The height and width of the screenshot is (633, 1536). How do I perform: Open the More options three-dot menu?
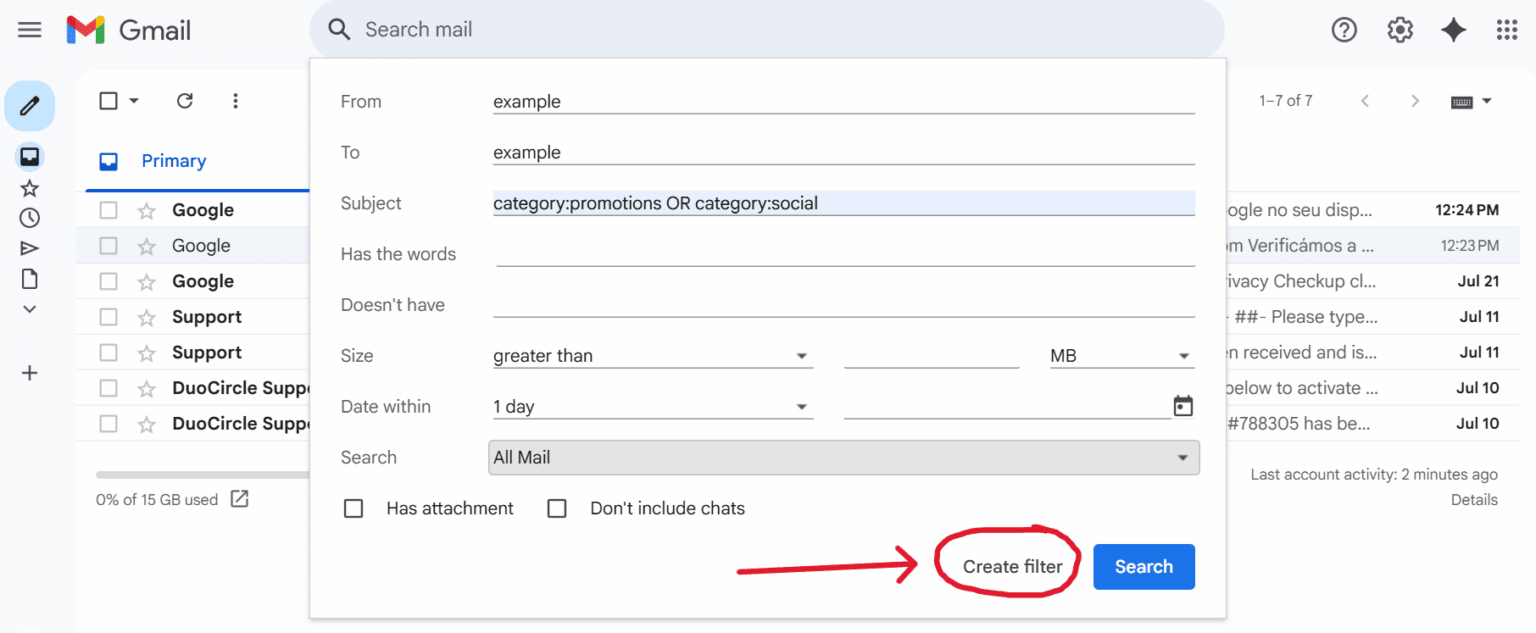tap(235, 100)
